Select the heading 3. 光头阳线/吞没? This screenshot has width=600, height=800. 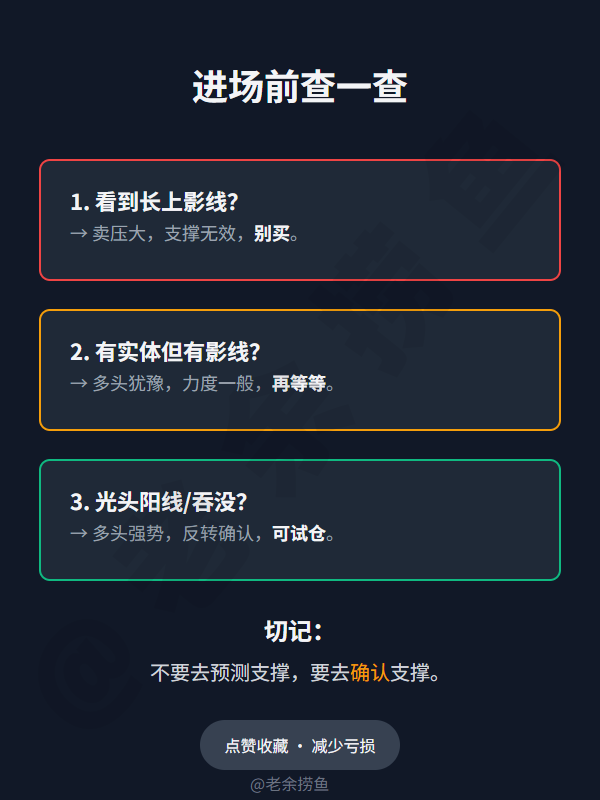pos(159,502)
